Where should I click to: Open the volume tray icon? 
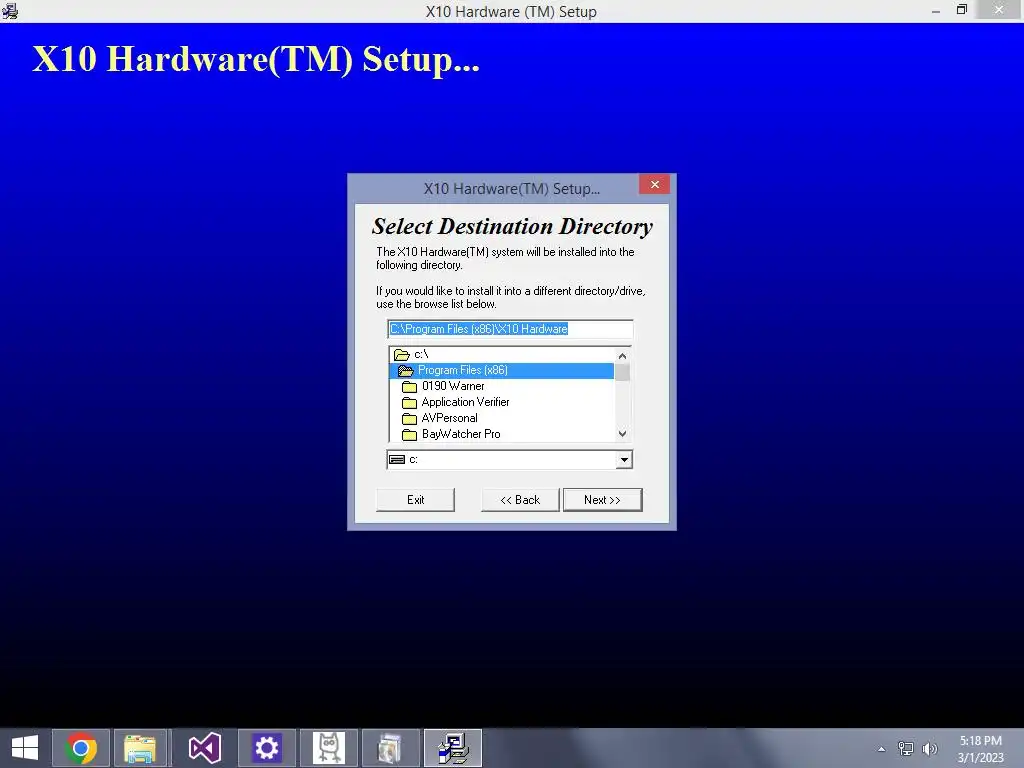[929, 749]
